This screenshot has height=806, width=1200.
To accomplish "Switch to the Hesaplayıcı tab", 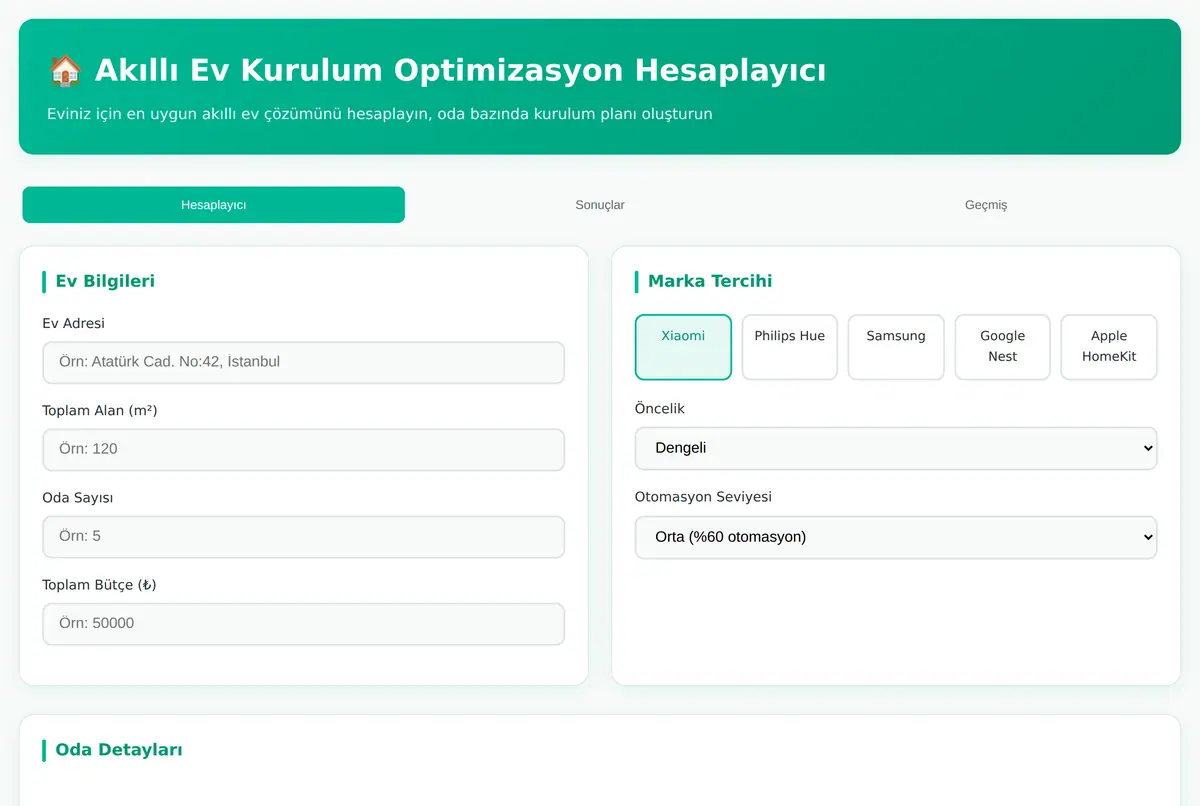I will (213, 205).
